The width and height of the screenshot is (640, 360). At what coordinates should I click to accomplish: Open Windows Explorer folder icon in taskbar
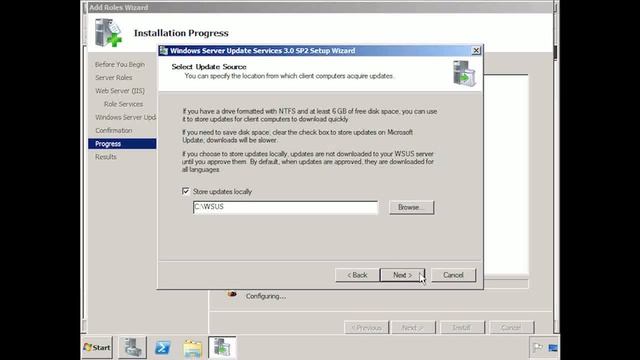point(192,348)
